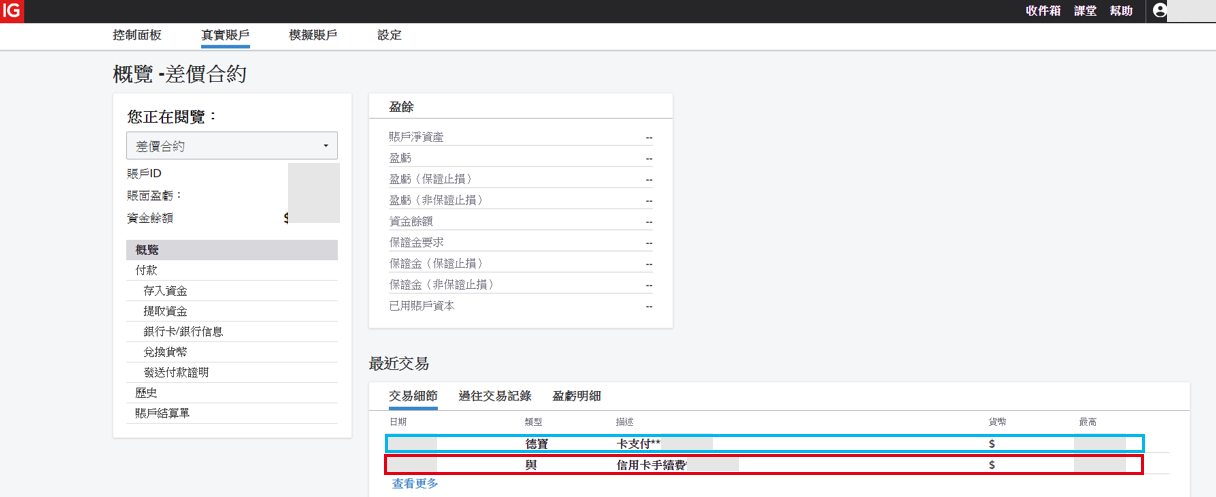Screen dimensions: 1216x497
Task: Click the 已用賬戶資本 row label
Action: [421, 305]
